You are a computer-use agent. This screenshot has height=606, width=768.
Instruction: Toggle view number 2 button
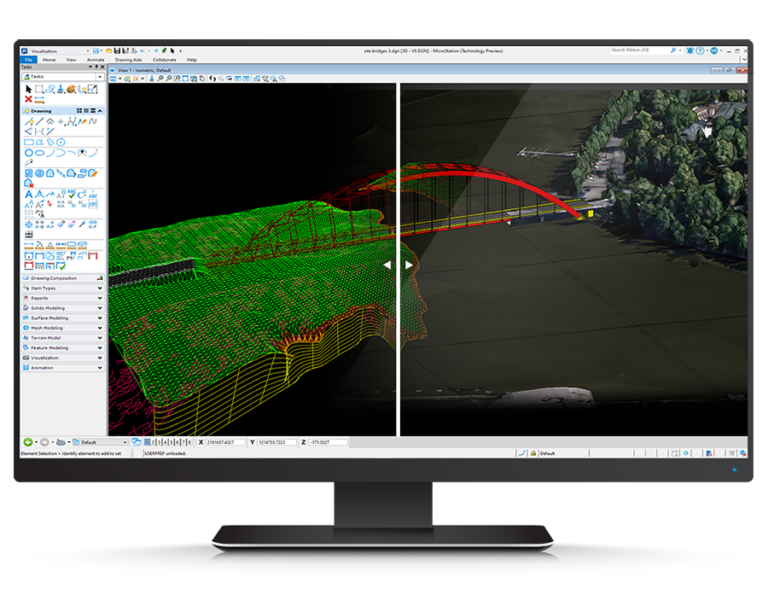153,442
